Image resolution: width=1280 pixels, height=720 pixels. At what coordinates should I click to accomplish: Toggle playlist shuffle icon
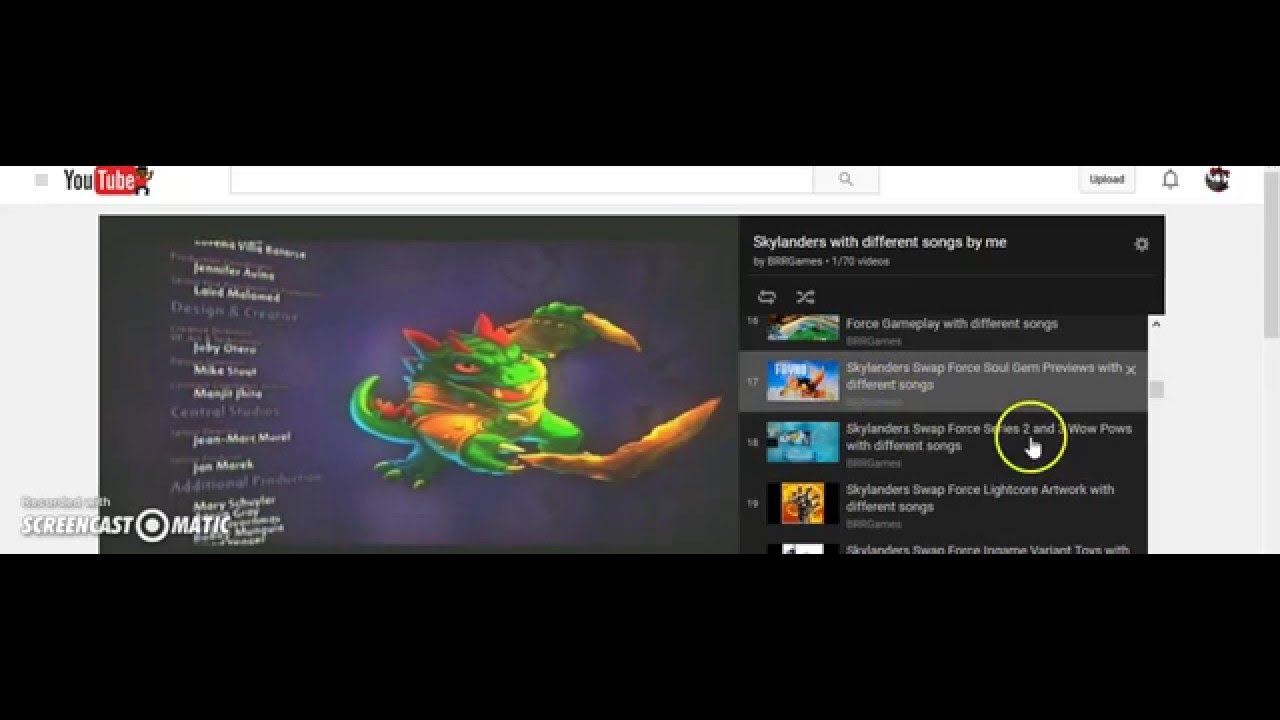click(x=805, y=297)
